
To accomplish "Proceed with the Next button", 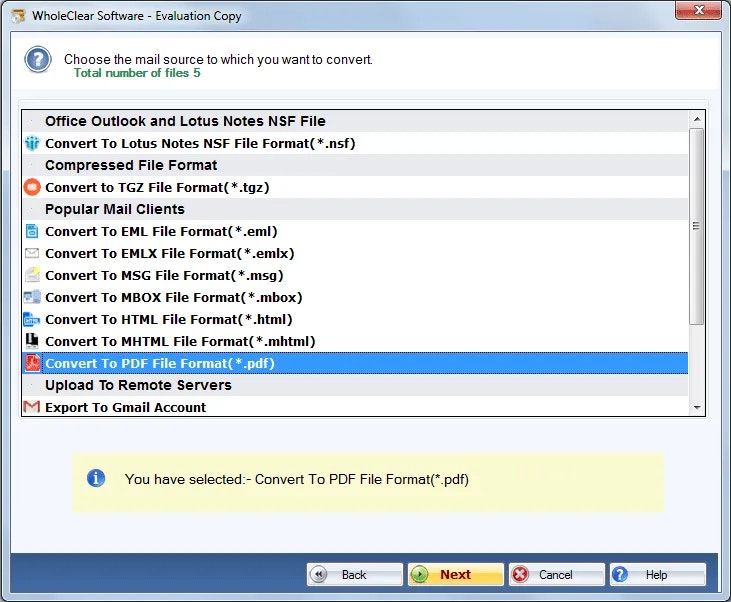I will click(x=455, y=574).
